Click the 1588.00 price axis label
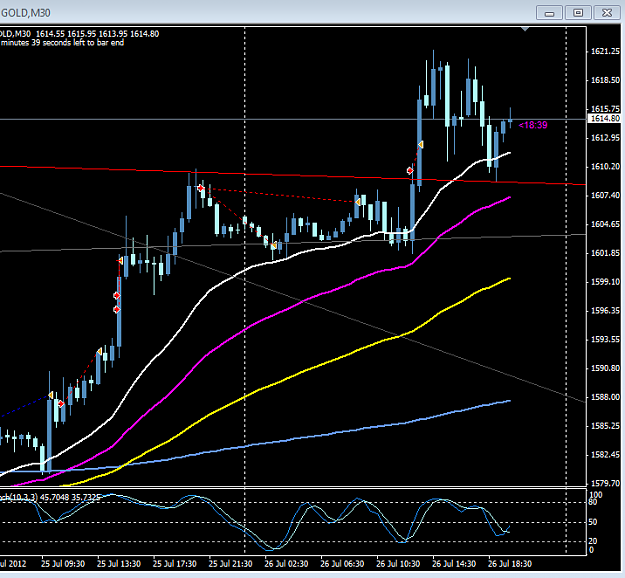 coord(605,397)
